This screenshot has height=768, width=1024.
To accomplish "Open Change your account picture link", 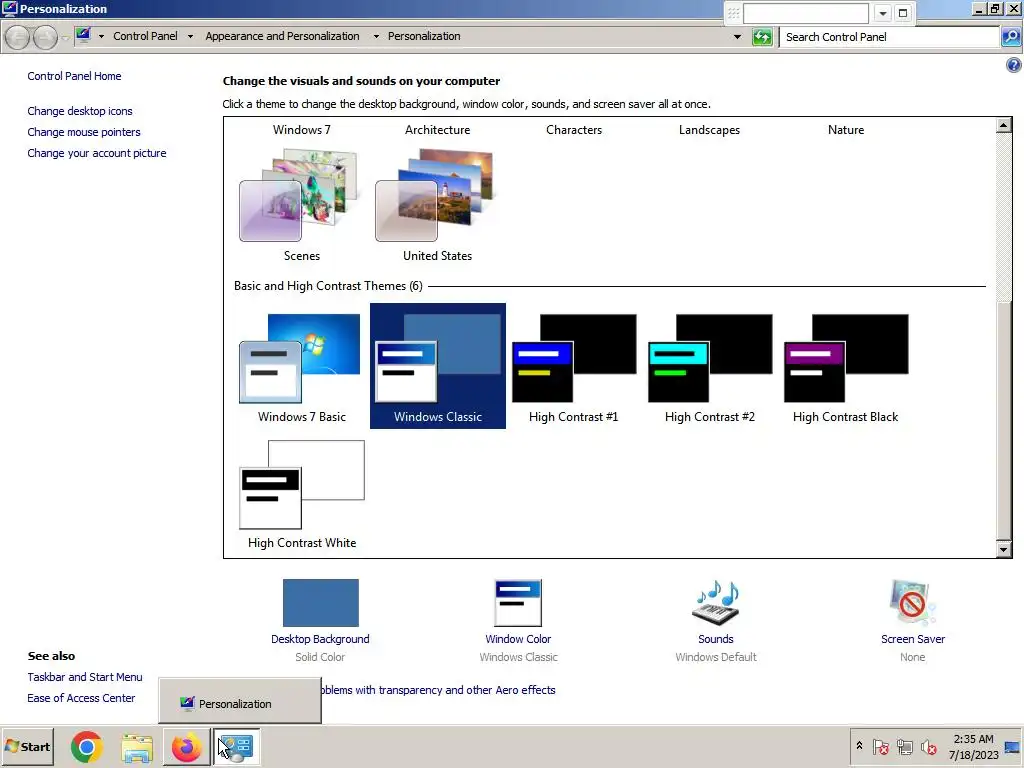I will 97,153.
